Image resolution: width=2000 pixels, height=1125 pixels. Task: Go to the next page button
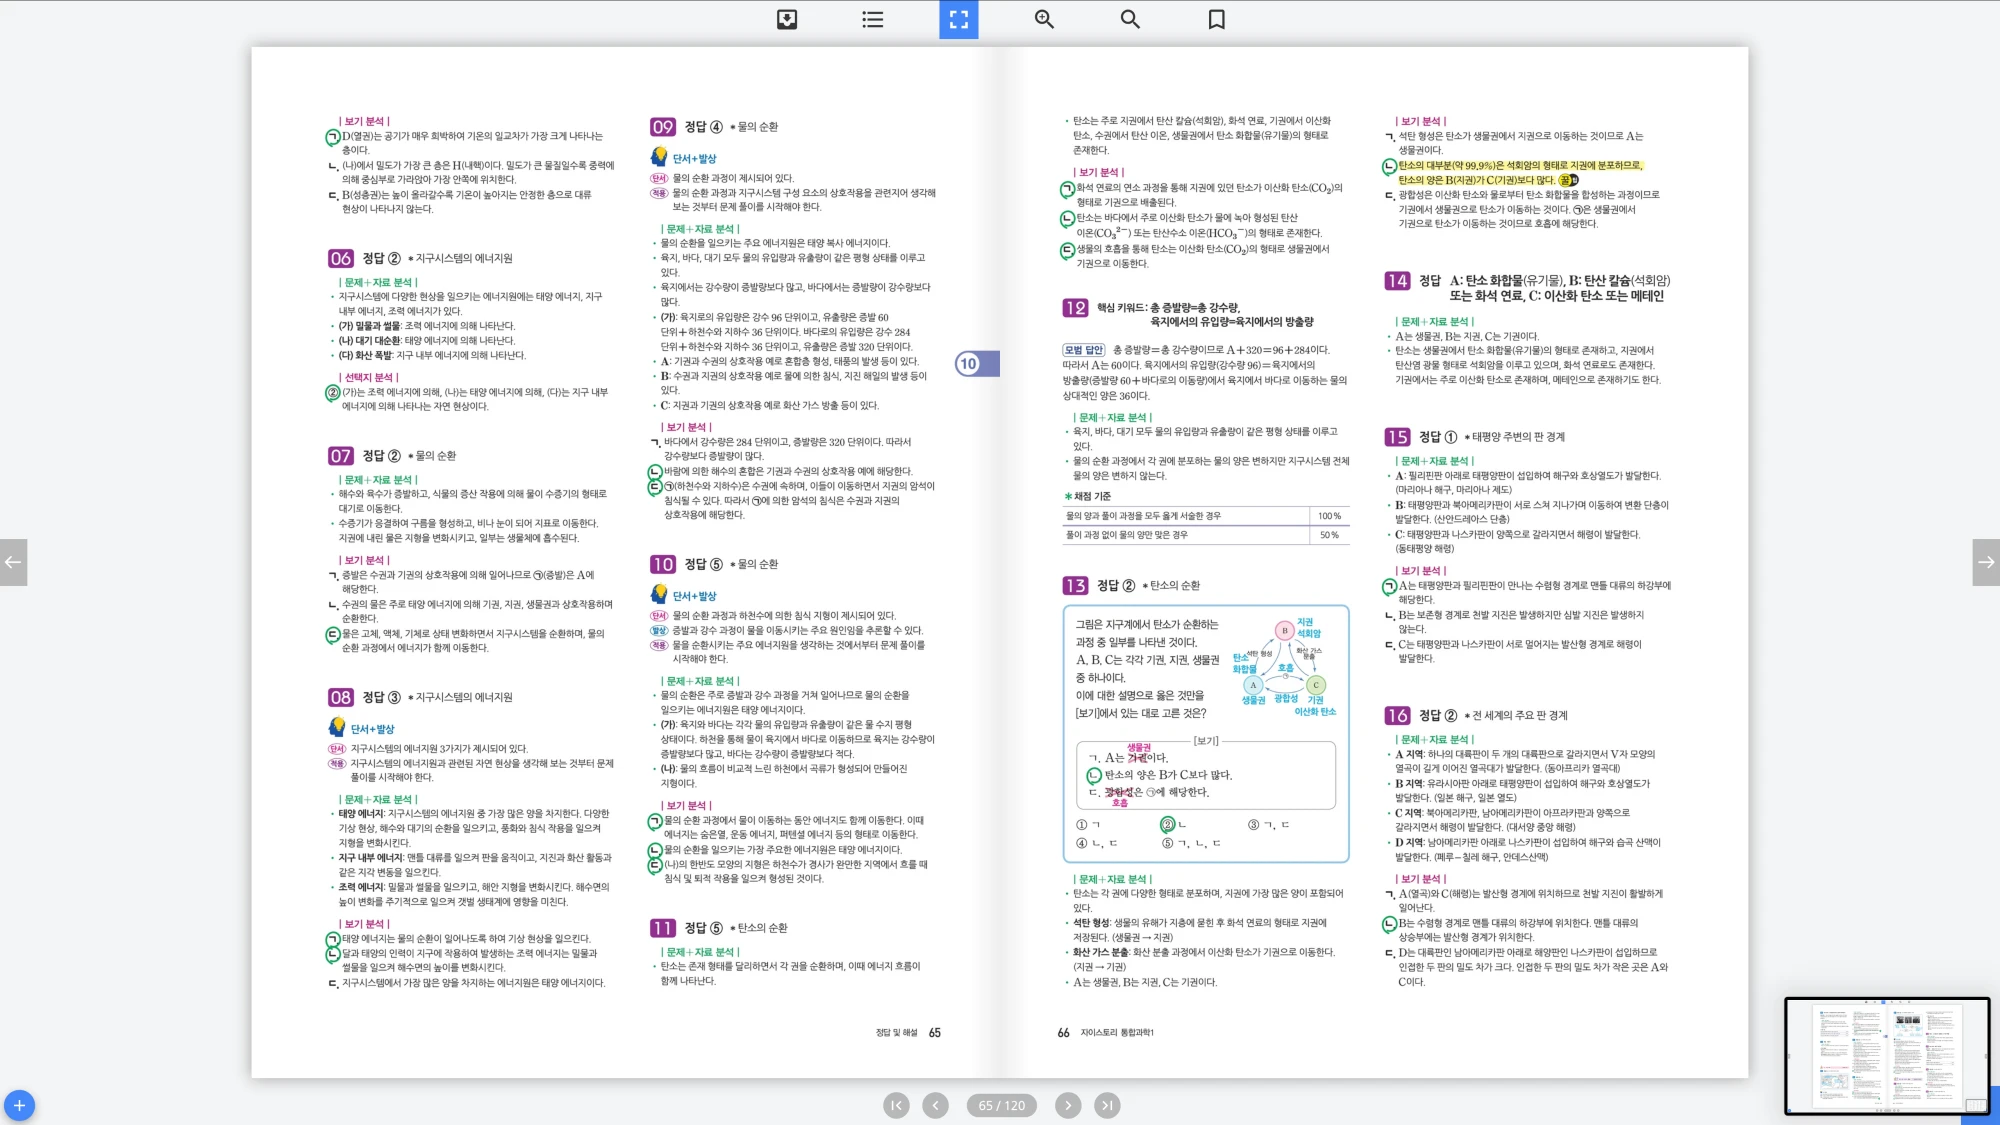1068,1105
